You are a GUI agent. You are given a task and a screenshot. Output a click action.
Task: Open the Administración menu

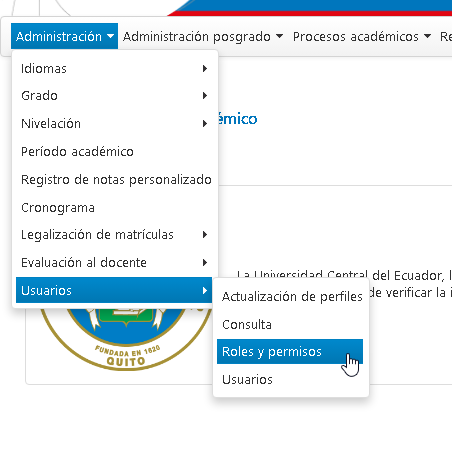pyautogui.click(x=64, y=36)
